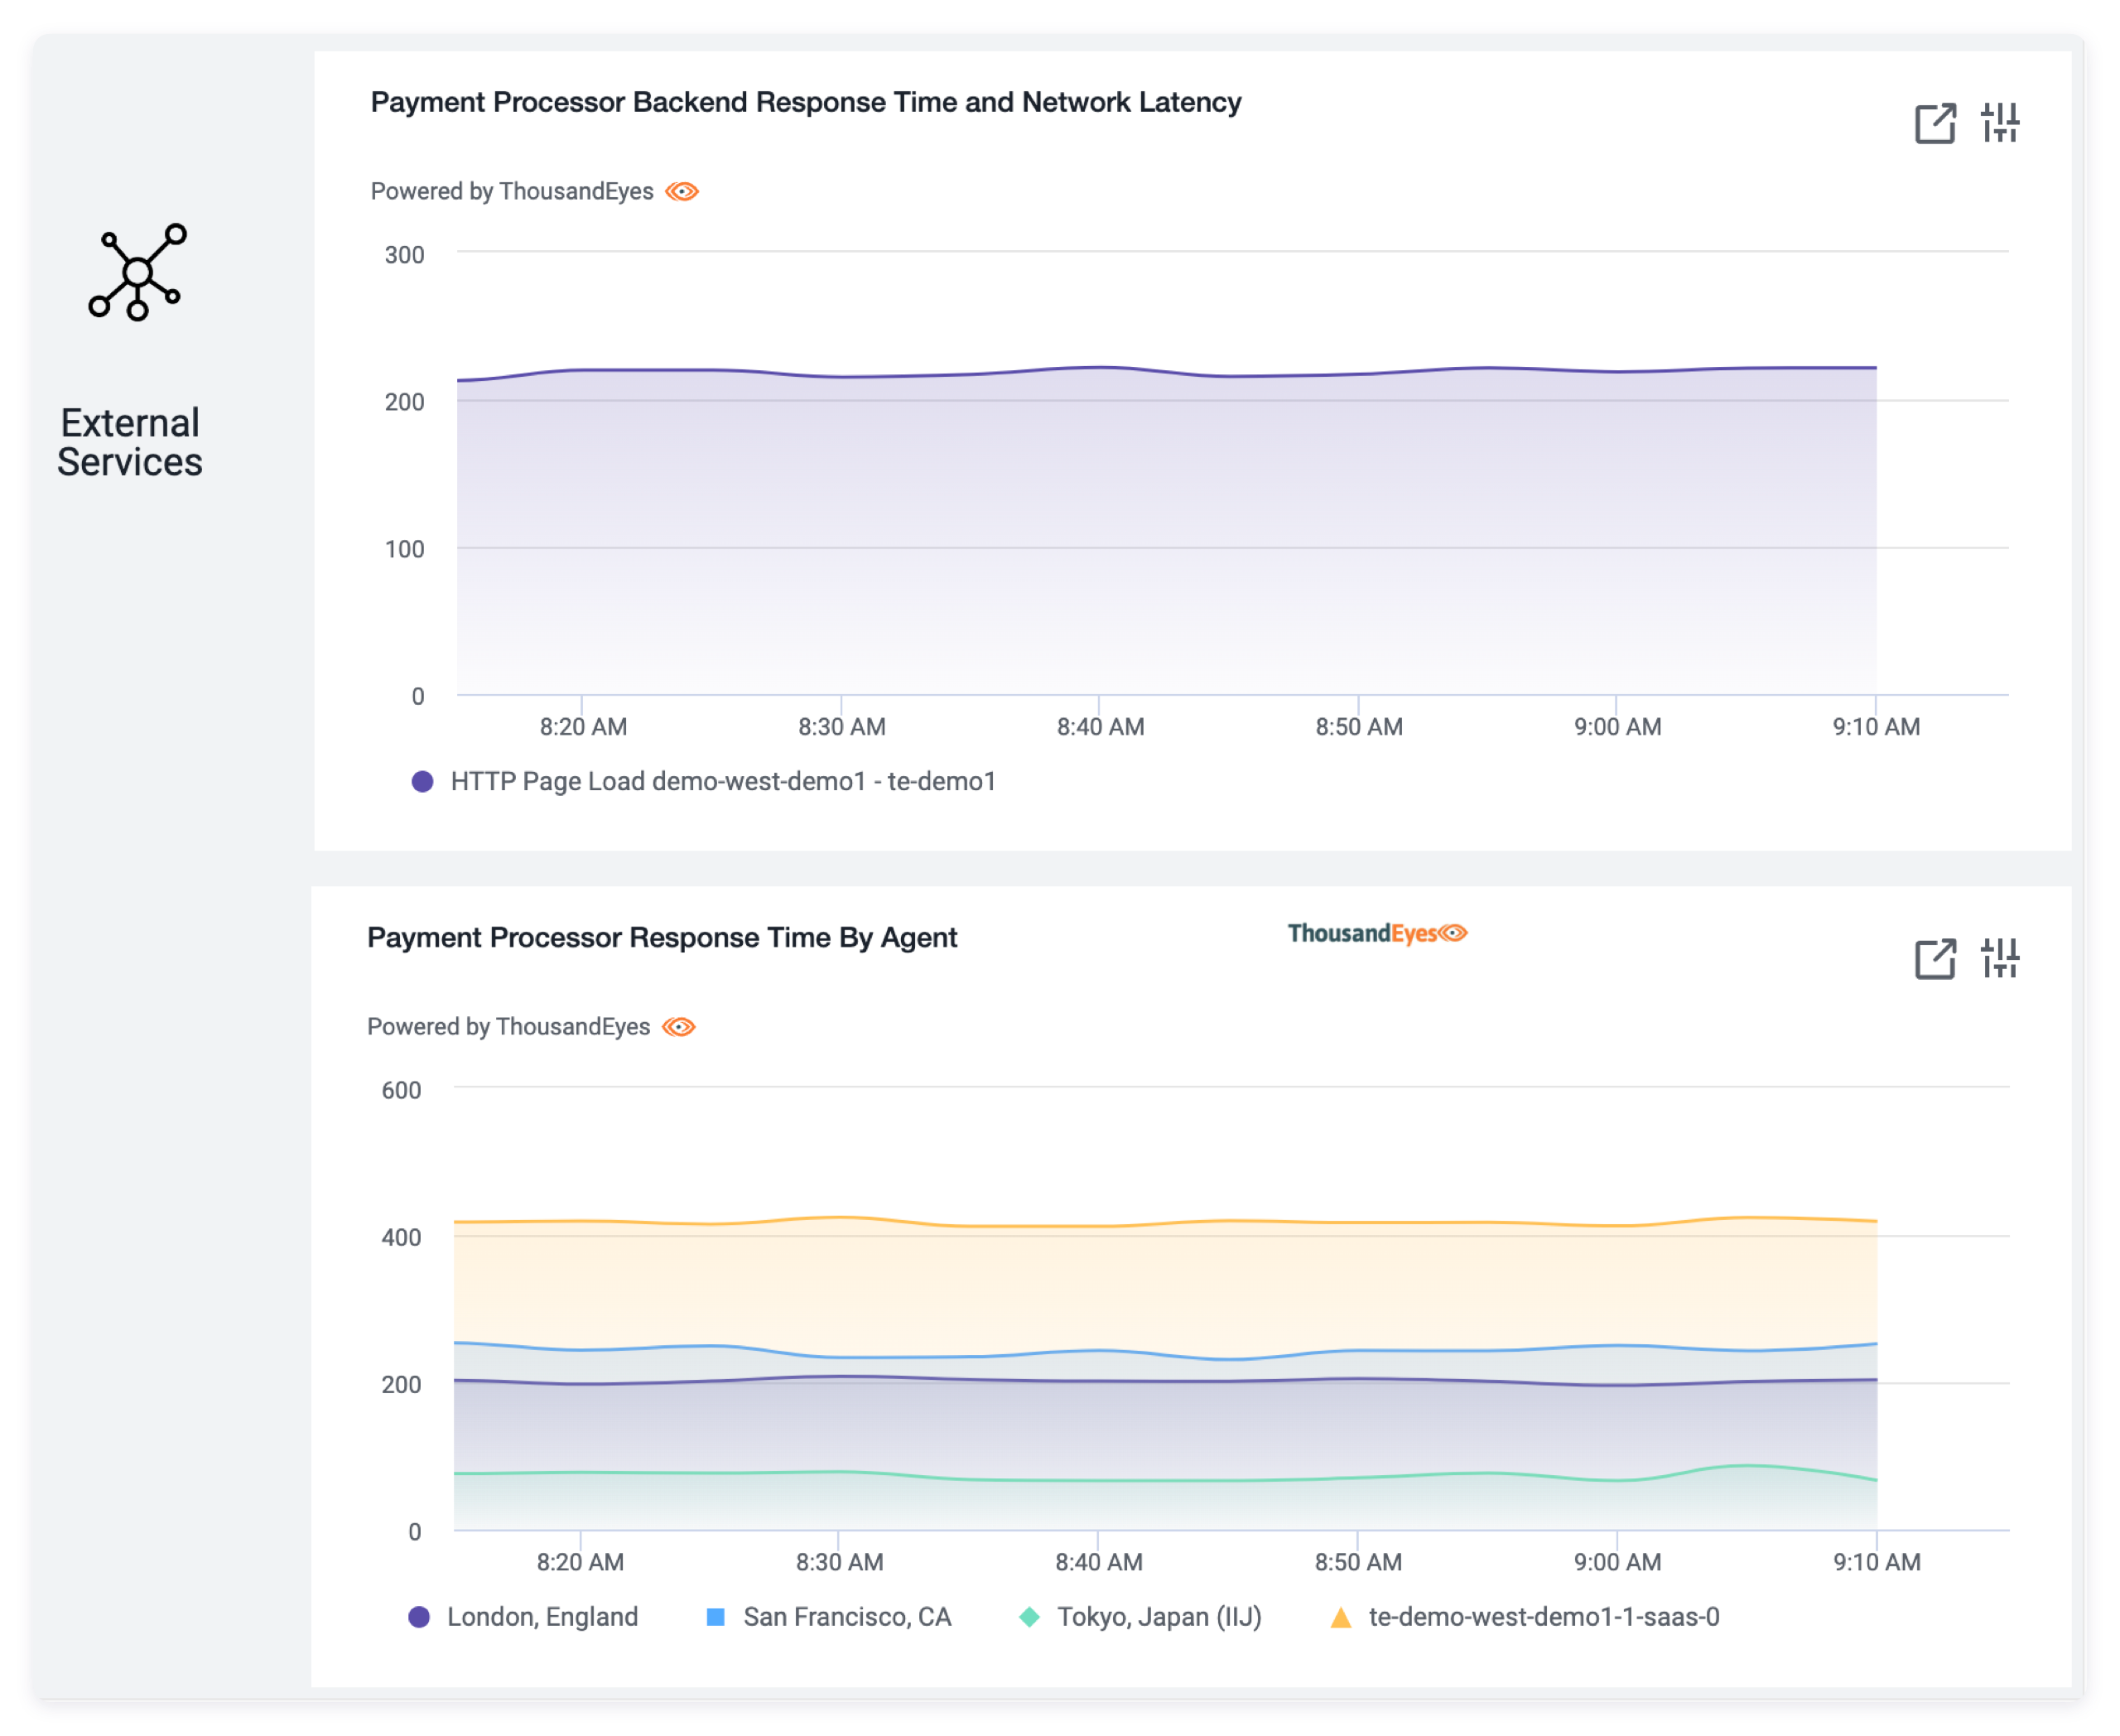Click Payment Processor Response Time By Agent title
Image resolution: width=2120 pixels, height=1736 pixels.
tap(662, 938)
